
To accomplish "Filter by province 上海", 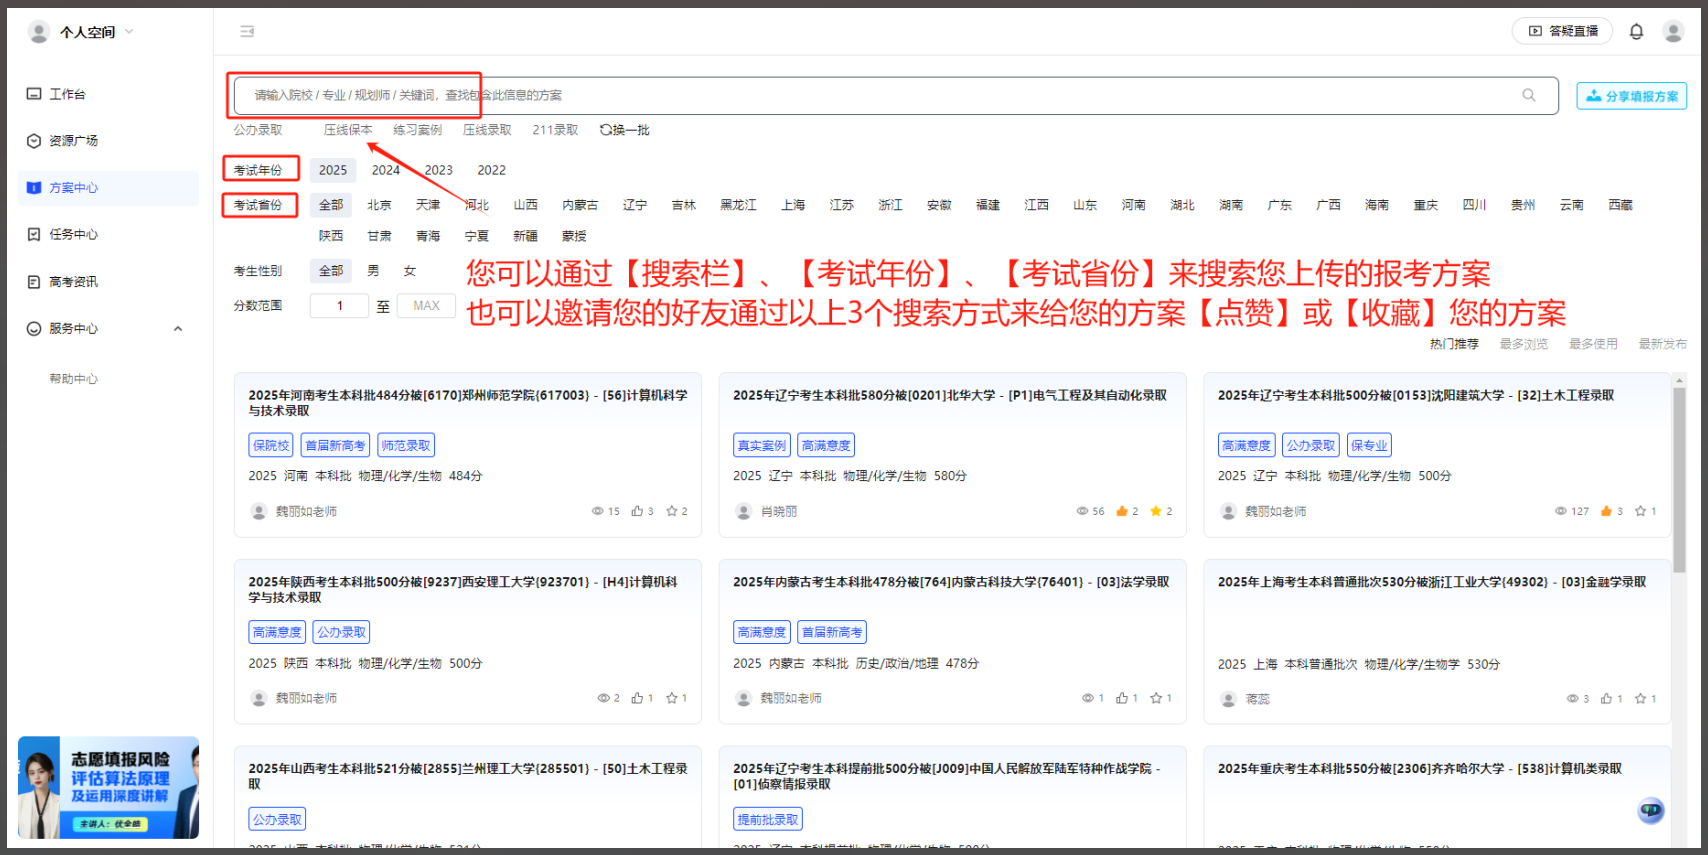I will click(793, 205).
